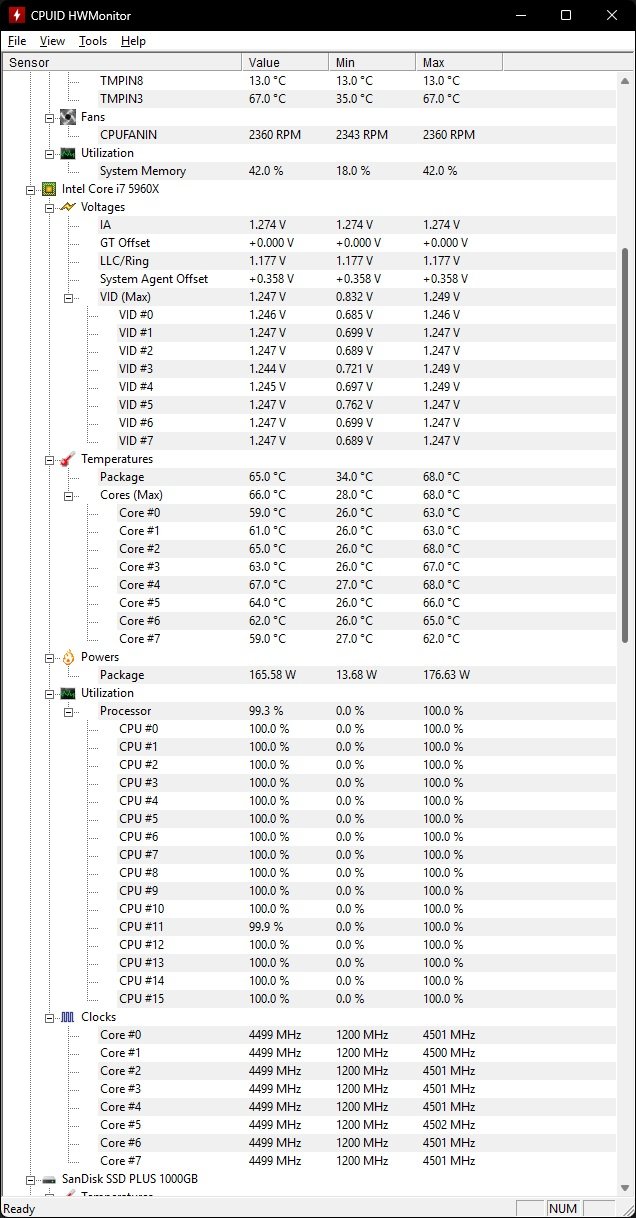Collapse the Intel Core i7 5960X node
Image resolution: width=636 pixels, height=1218 pixels.
click(31, 189)
